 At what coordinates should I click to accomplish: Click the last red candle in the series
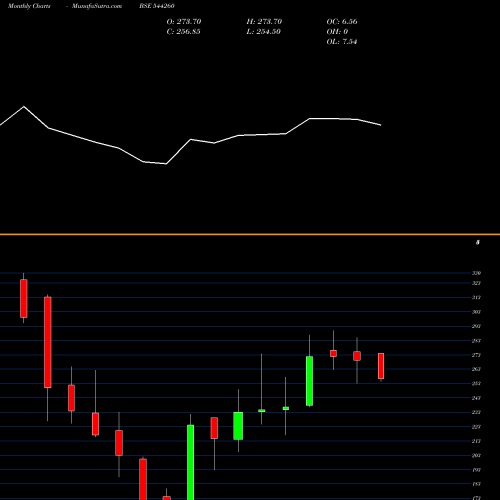tap(381, 366)
